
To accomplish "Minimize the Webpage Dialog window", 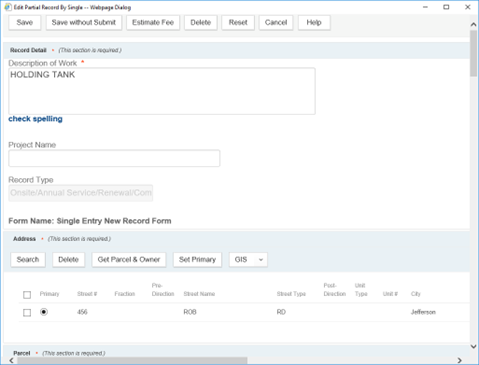I will click(425, 7).
